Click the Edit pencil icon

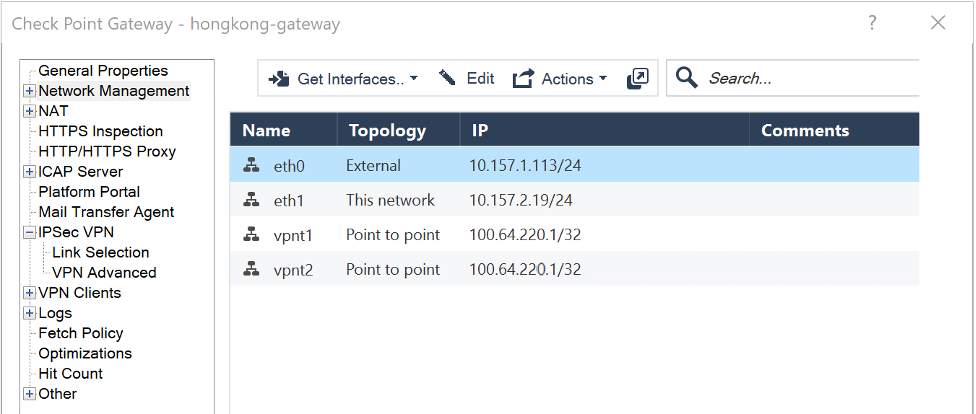447,78
